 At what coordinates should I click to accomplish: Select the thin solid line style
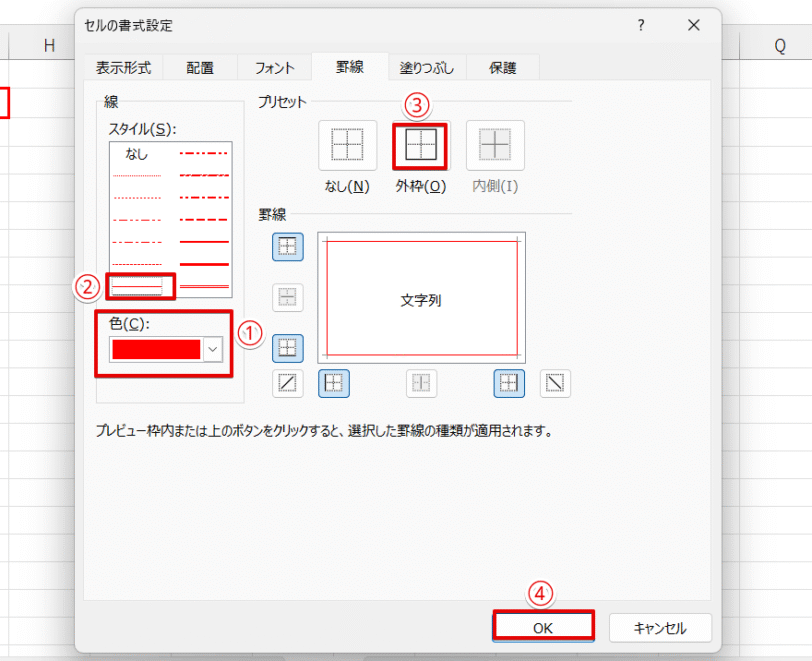tap(140, 286)
